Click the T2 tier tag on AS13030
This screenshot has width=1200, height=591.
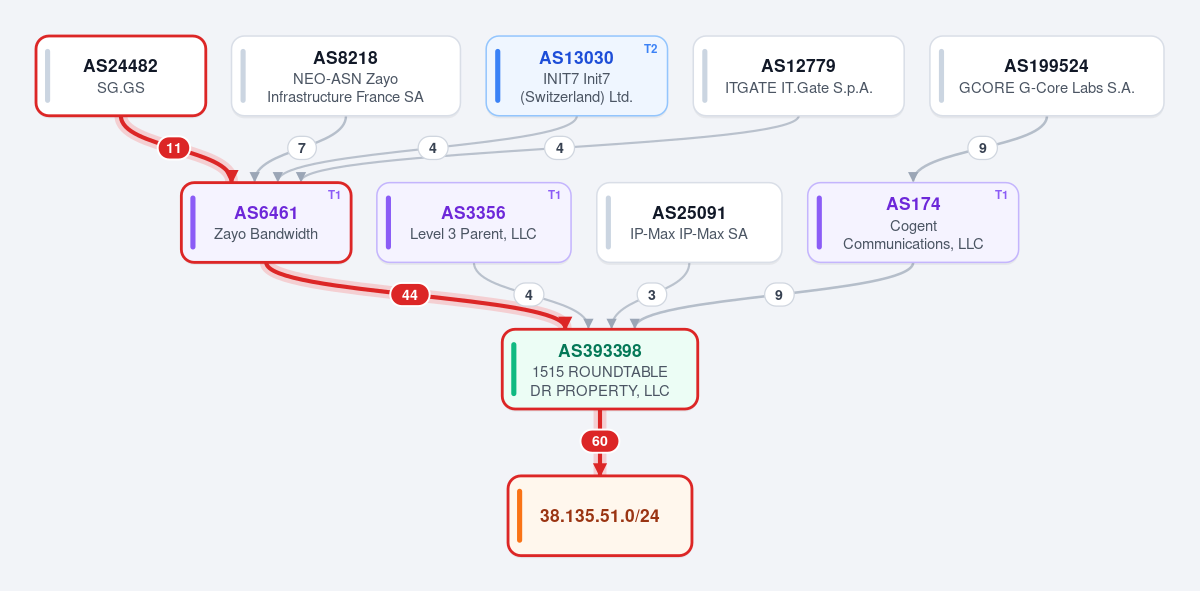tap(650, 48)
